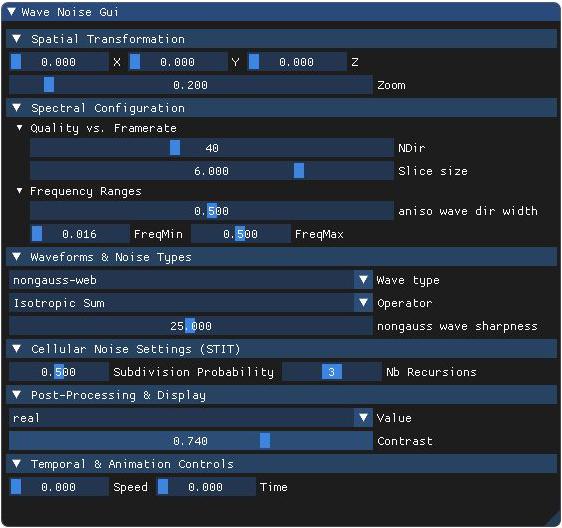562x528 pixels.
Task: Click the FreqMin slider
Action: coord(80,234)
